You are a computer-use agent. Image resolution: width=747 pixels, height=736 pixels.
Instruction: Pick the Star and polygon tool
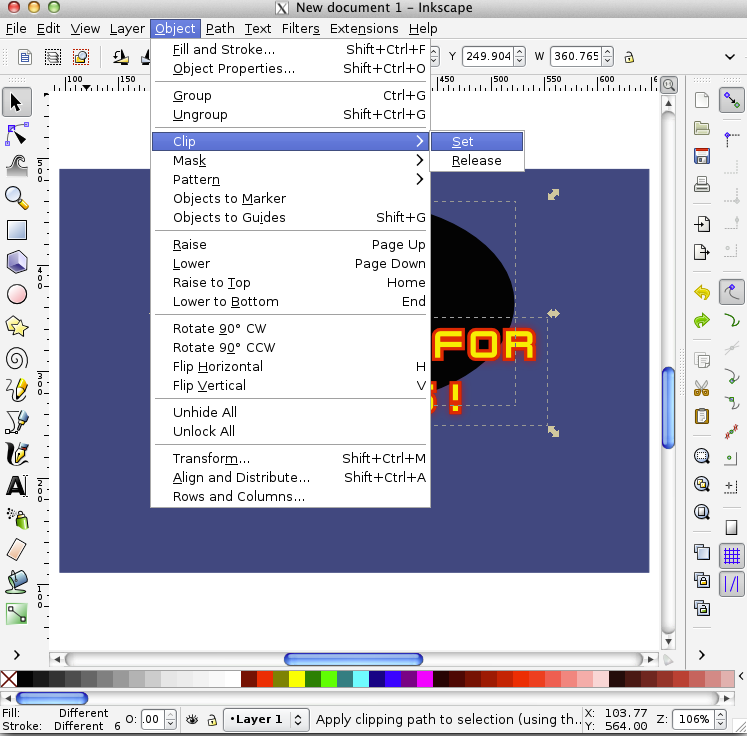(x=17, y=325)
